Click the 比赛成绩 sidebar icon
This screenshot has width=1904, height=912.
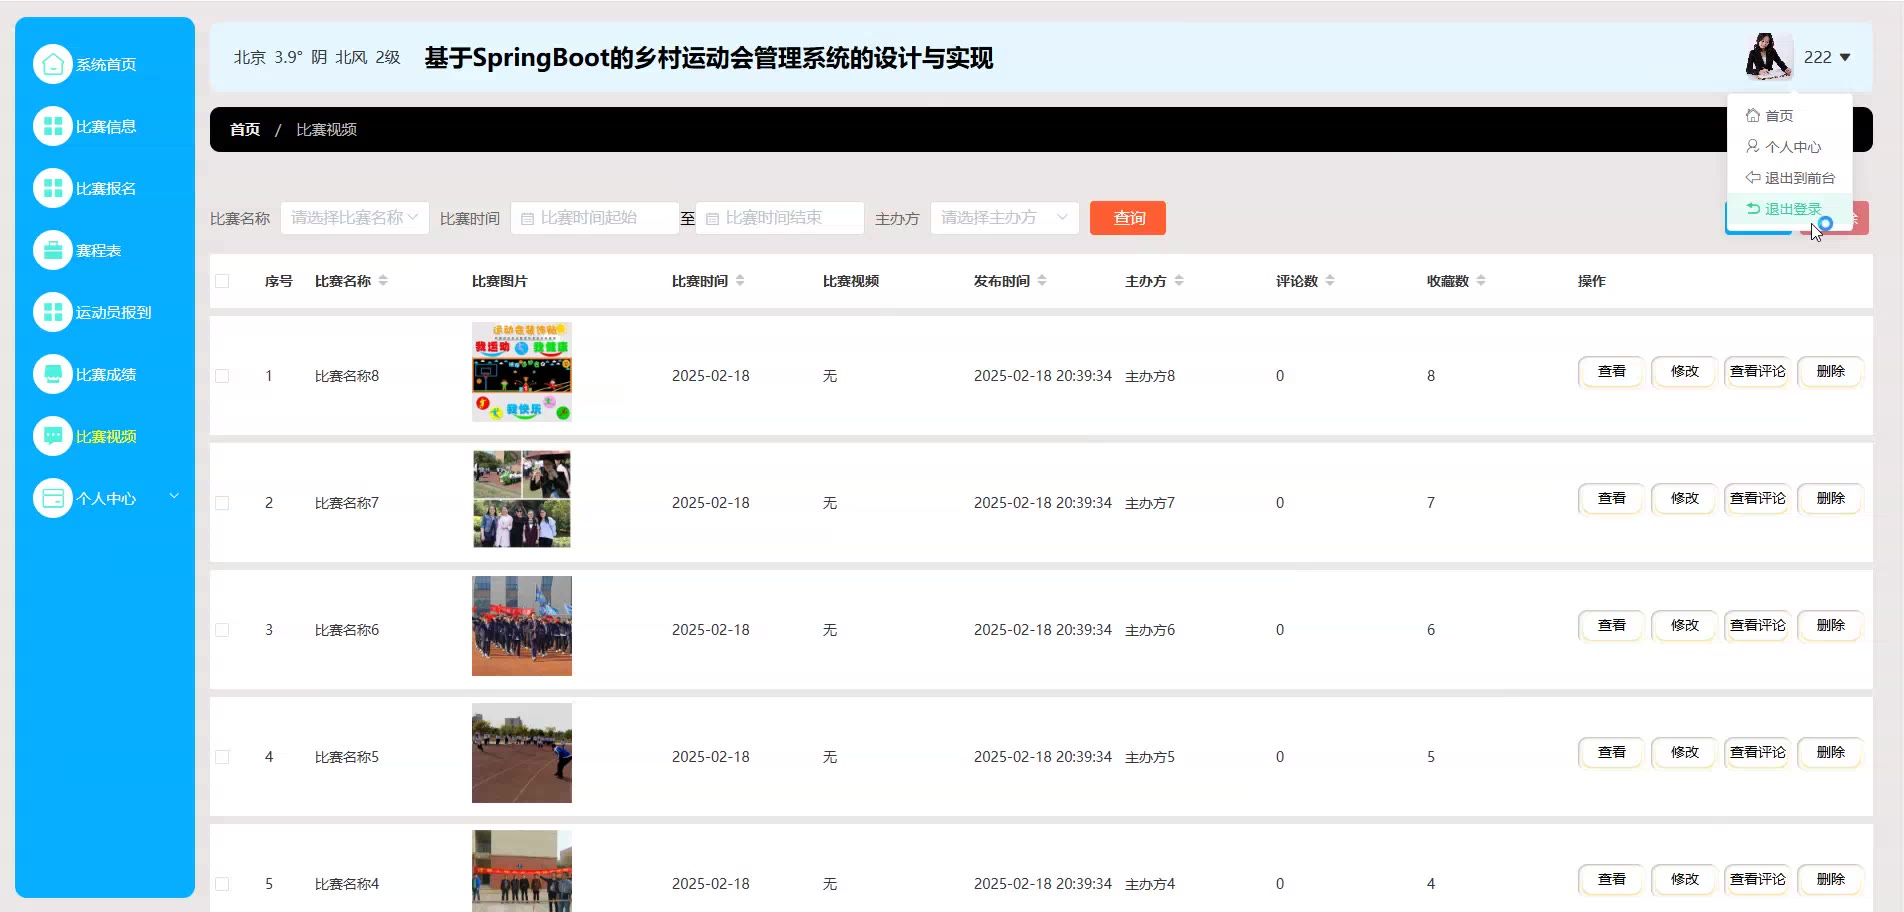[53, 374]
